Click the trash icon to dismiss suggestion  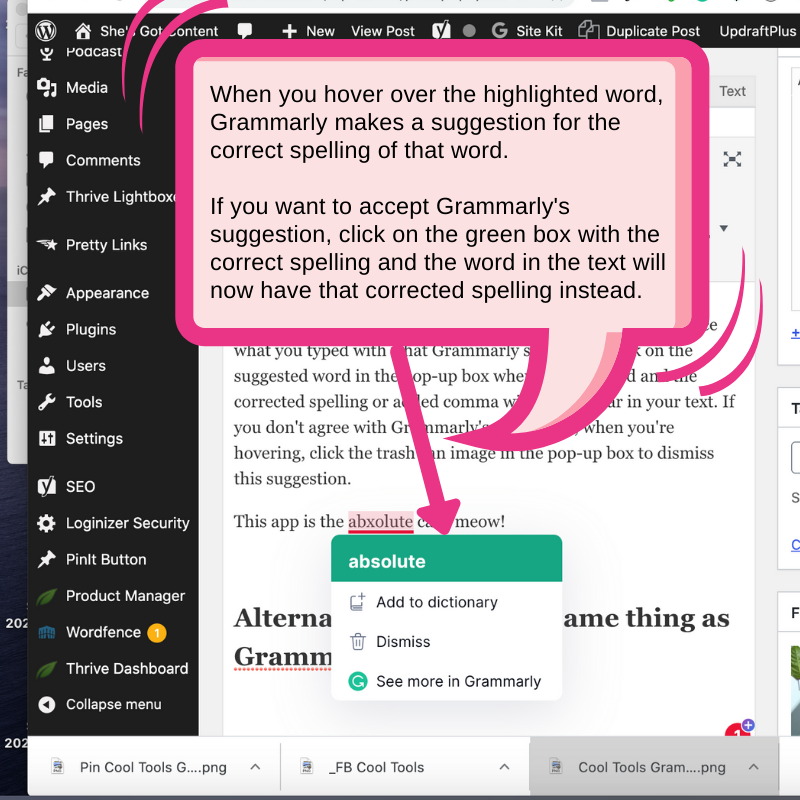[x=357, y=642]
